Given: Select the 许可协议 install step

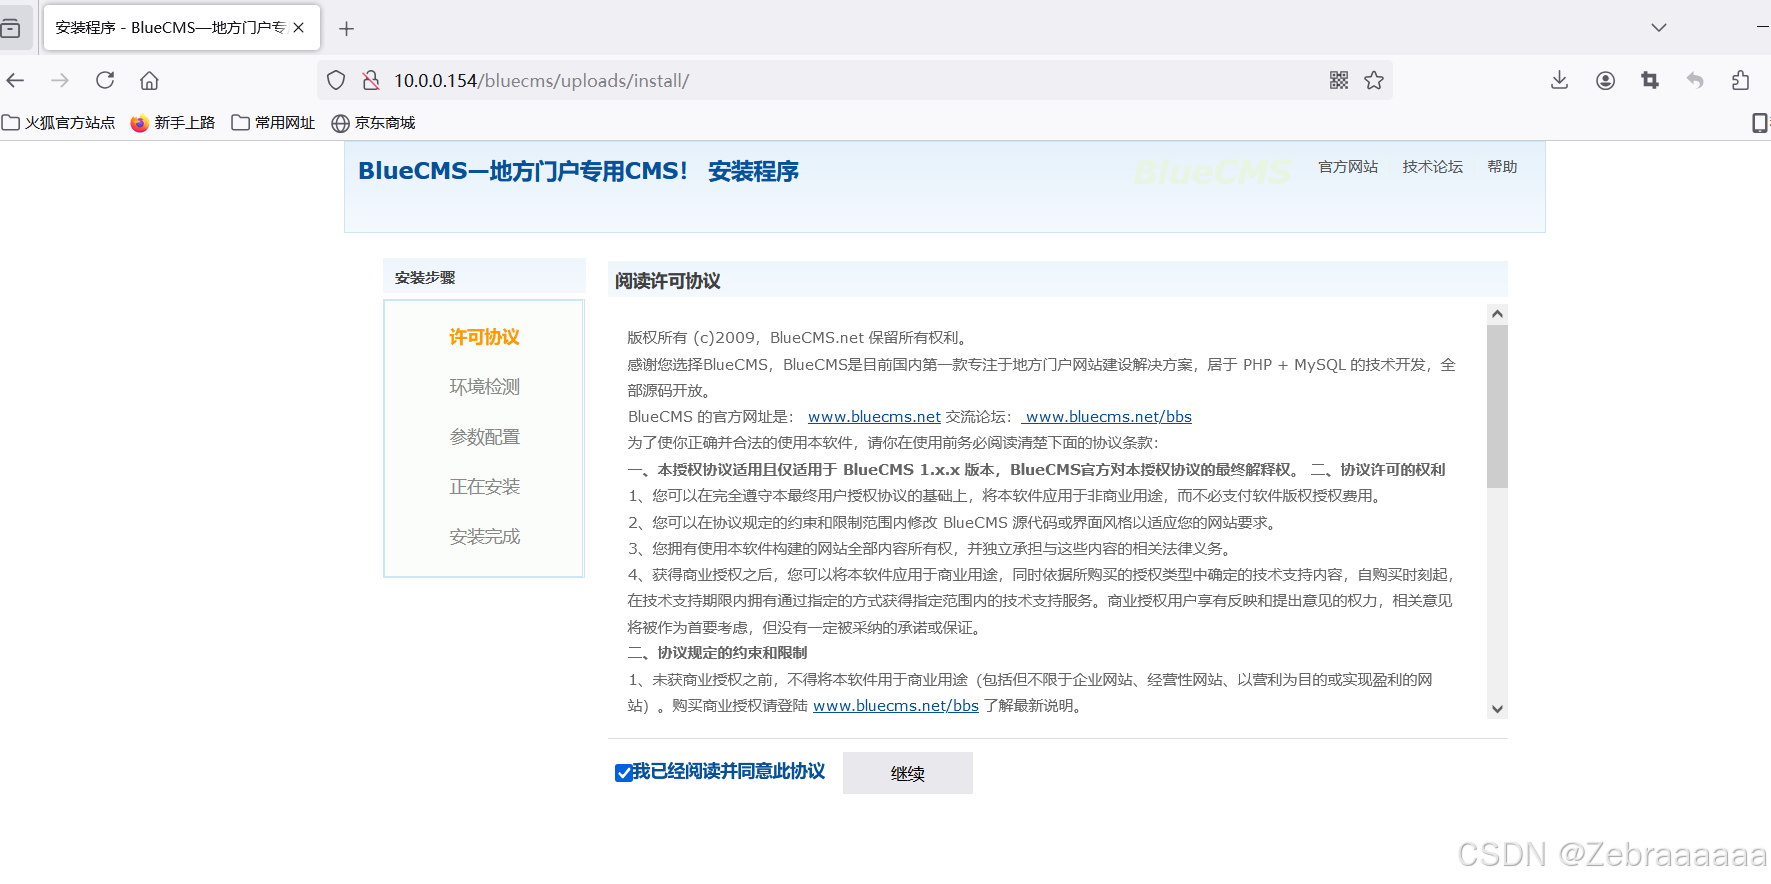Looking at the screenshot, I should pyautogui.click(x=484, y=337).
